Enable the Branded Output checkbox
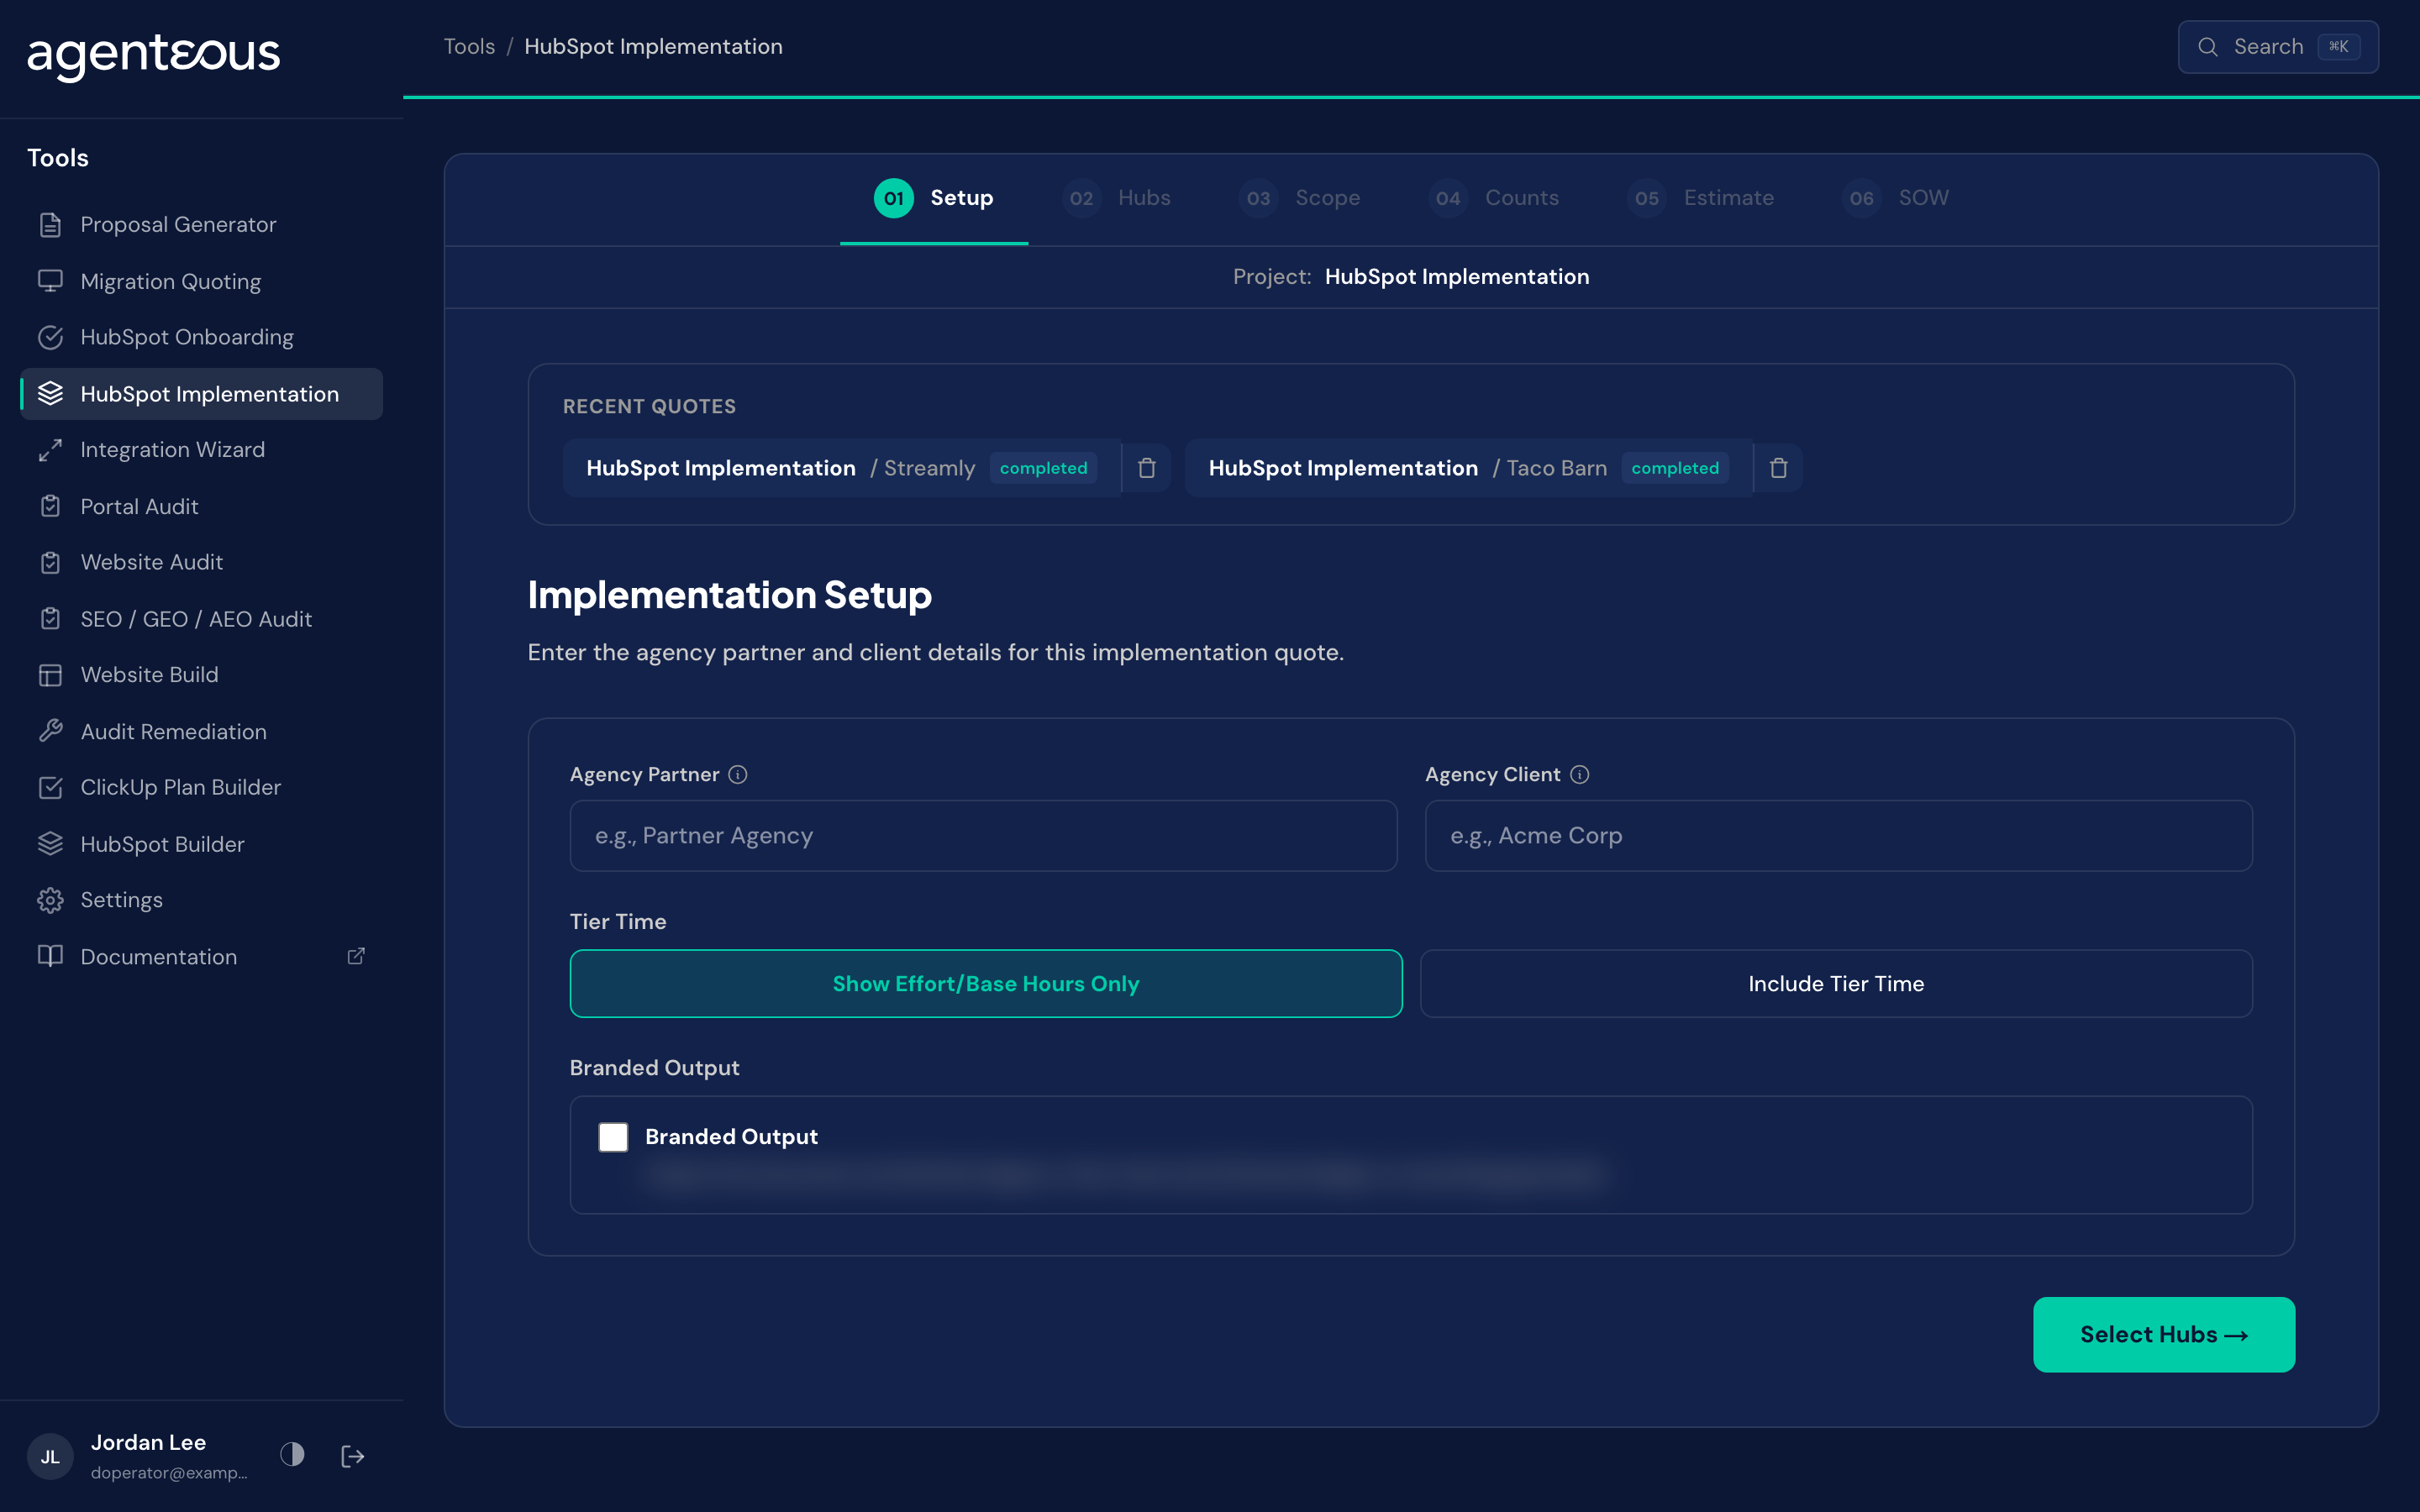 click(x=613, y=1137)
